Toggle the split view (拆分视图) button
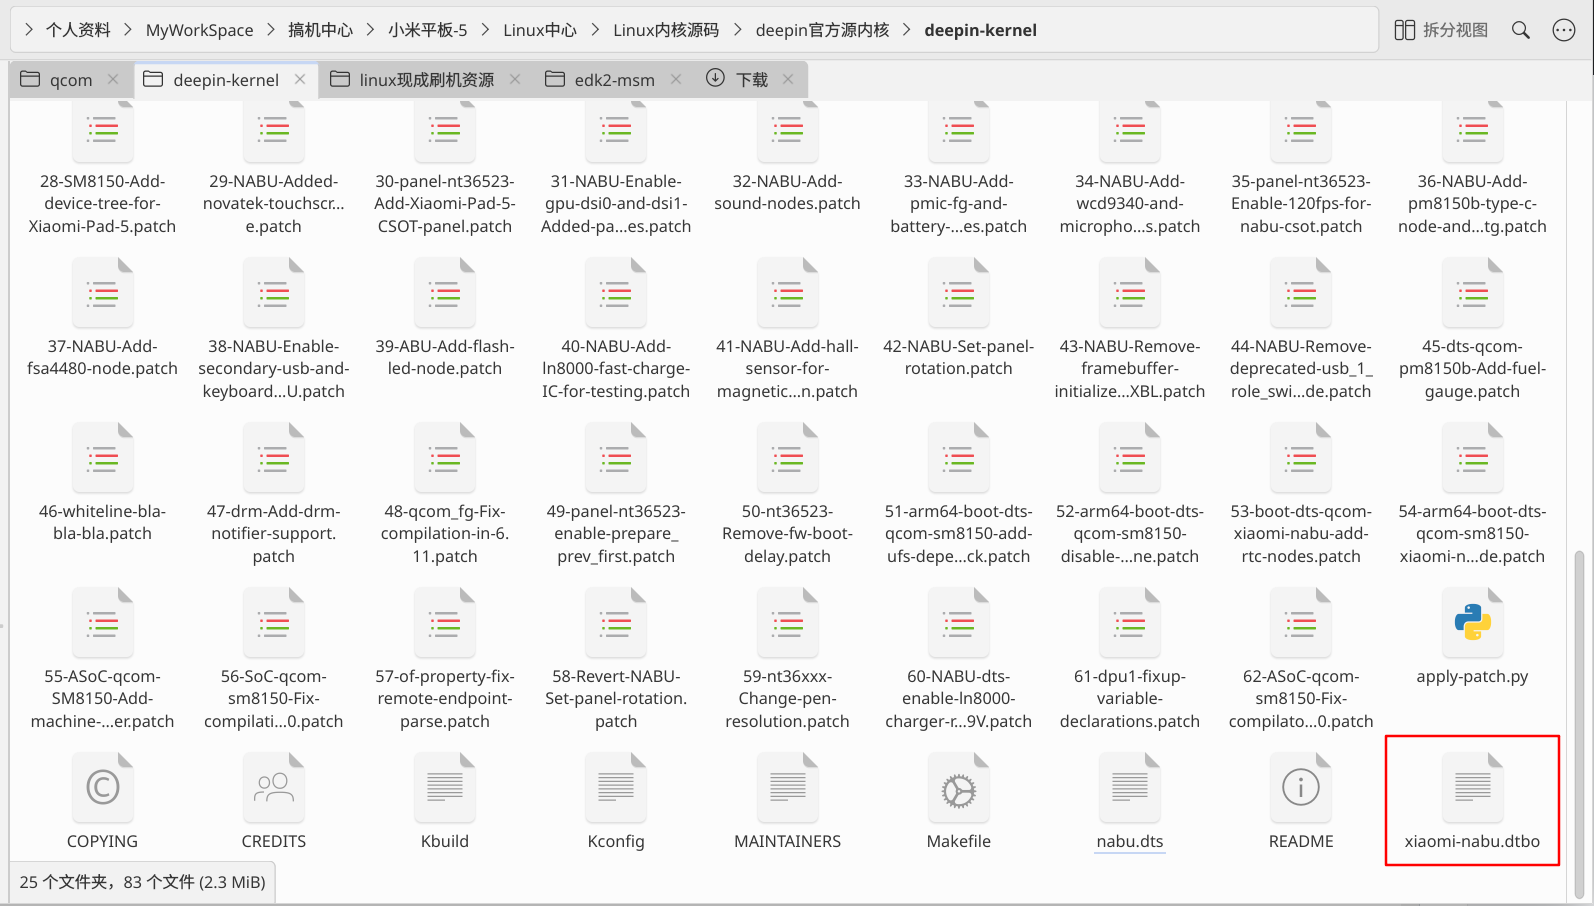1594x906 pixels. (x=1441, y=30)
